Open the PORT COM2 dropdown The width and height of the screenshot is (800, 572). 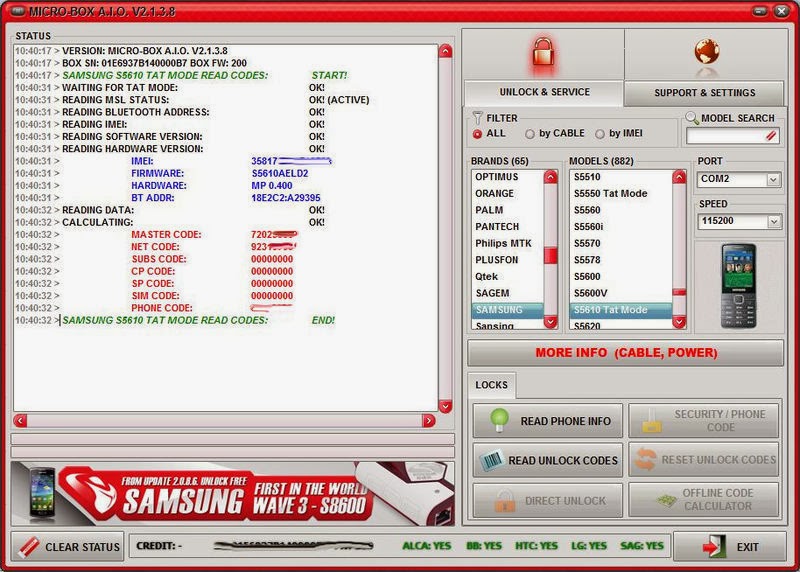(773, 179)
